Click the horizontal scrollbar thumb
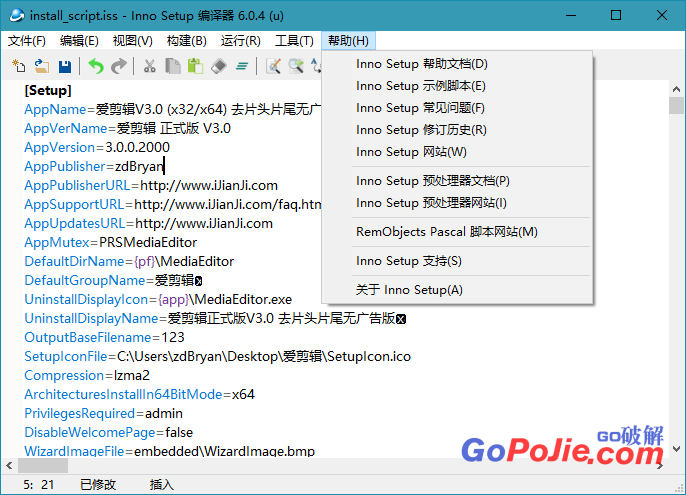This screenshot has height=495, width=686. (43, 465)
